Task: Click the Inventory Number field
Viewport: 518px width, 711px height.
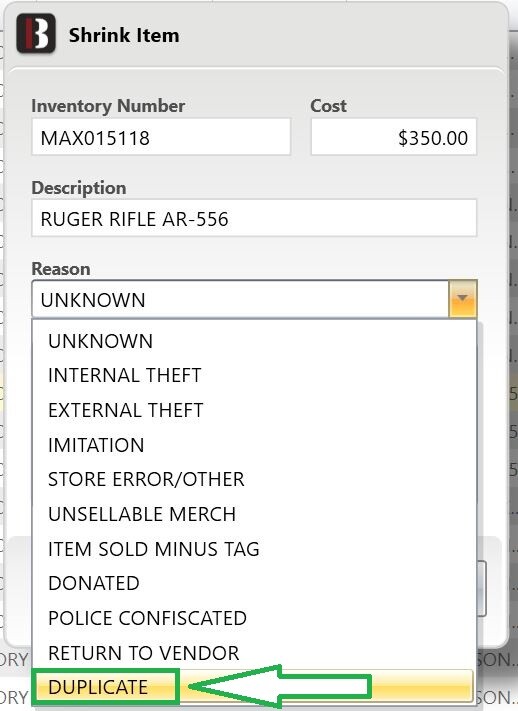Action: [161, 137]
